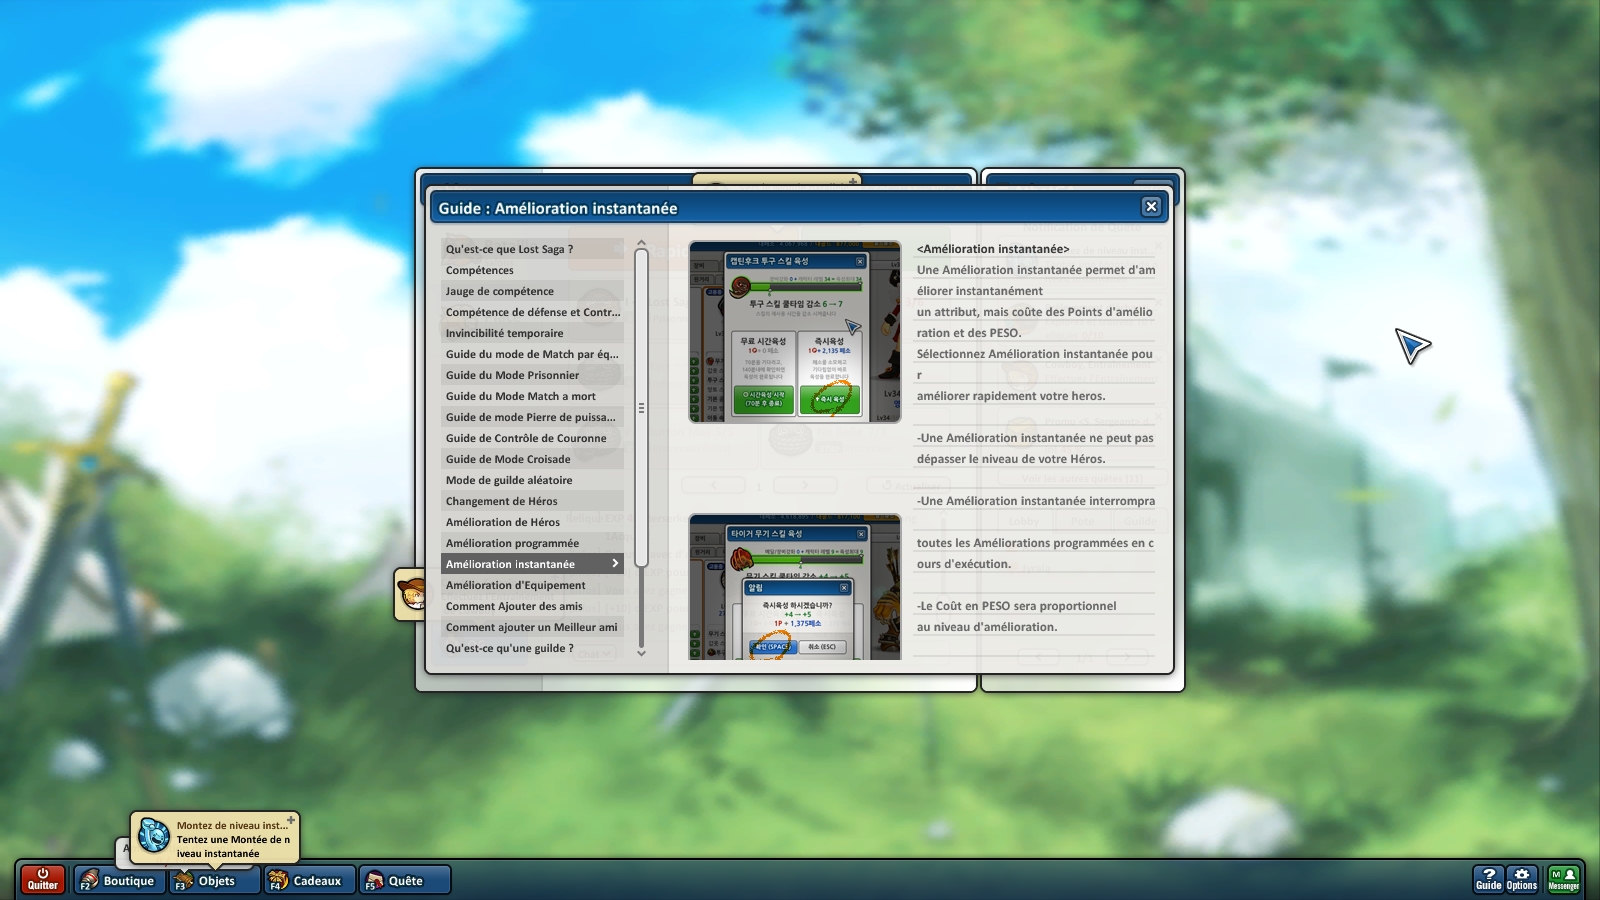Select Changement de Héros entry
The image size is (1600, 900).
pyautogui.click(x=532, y=501)
